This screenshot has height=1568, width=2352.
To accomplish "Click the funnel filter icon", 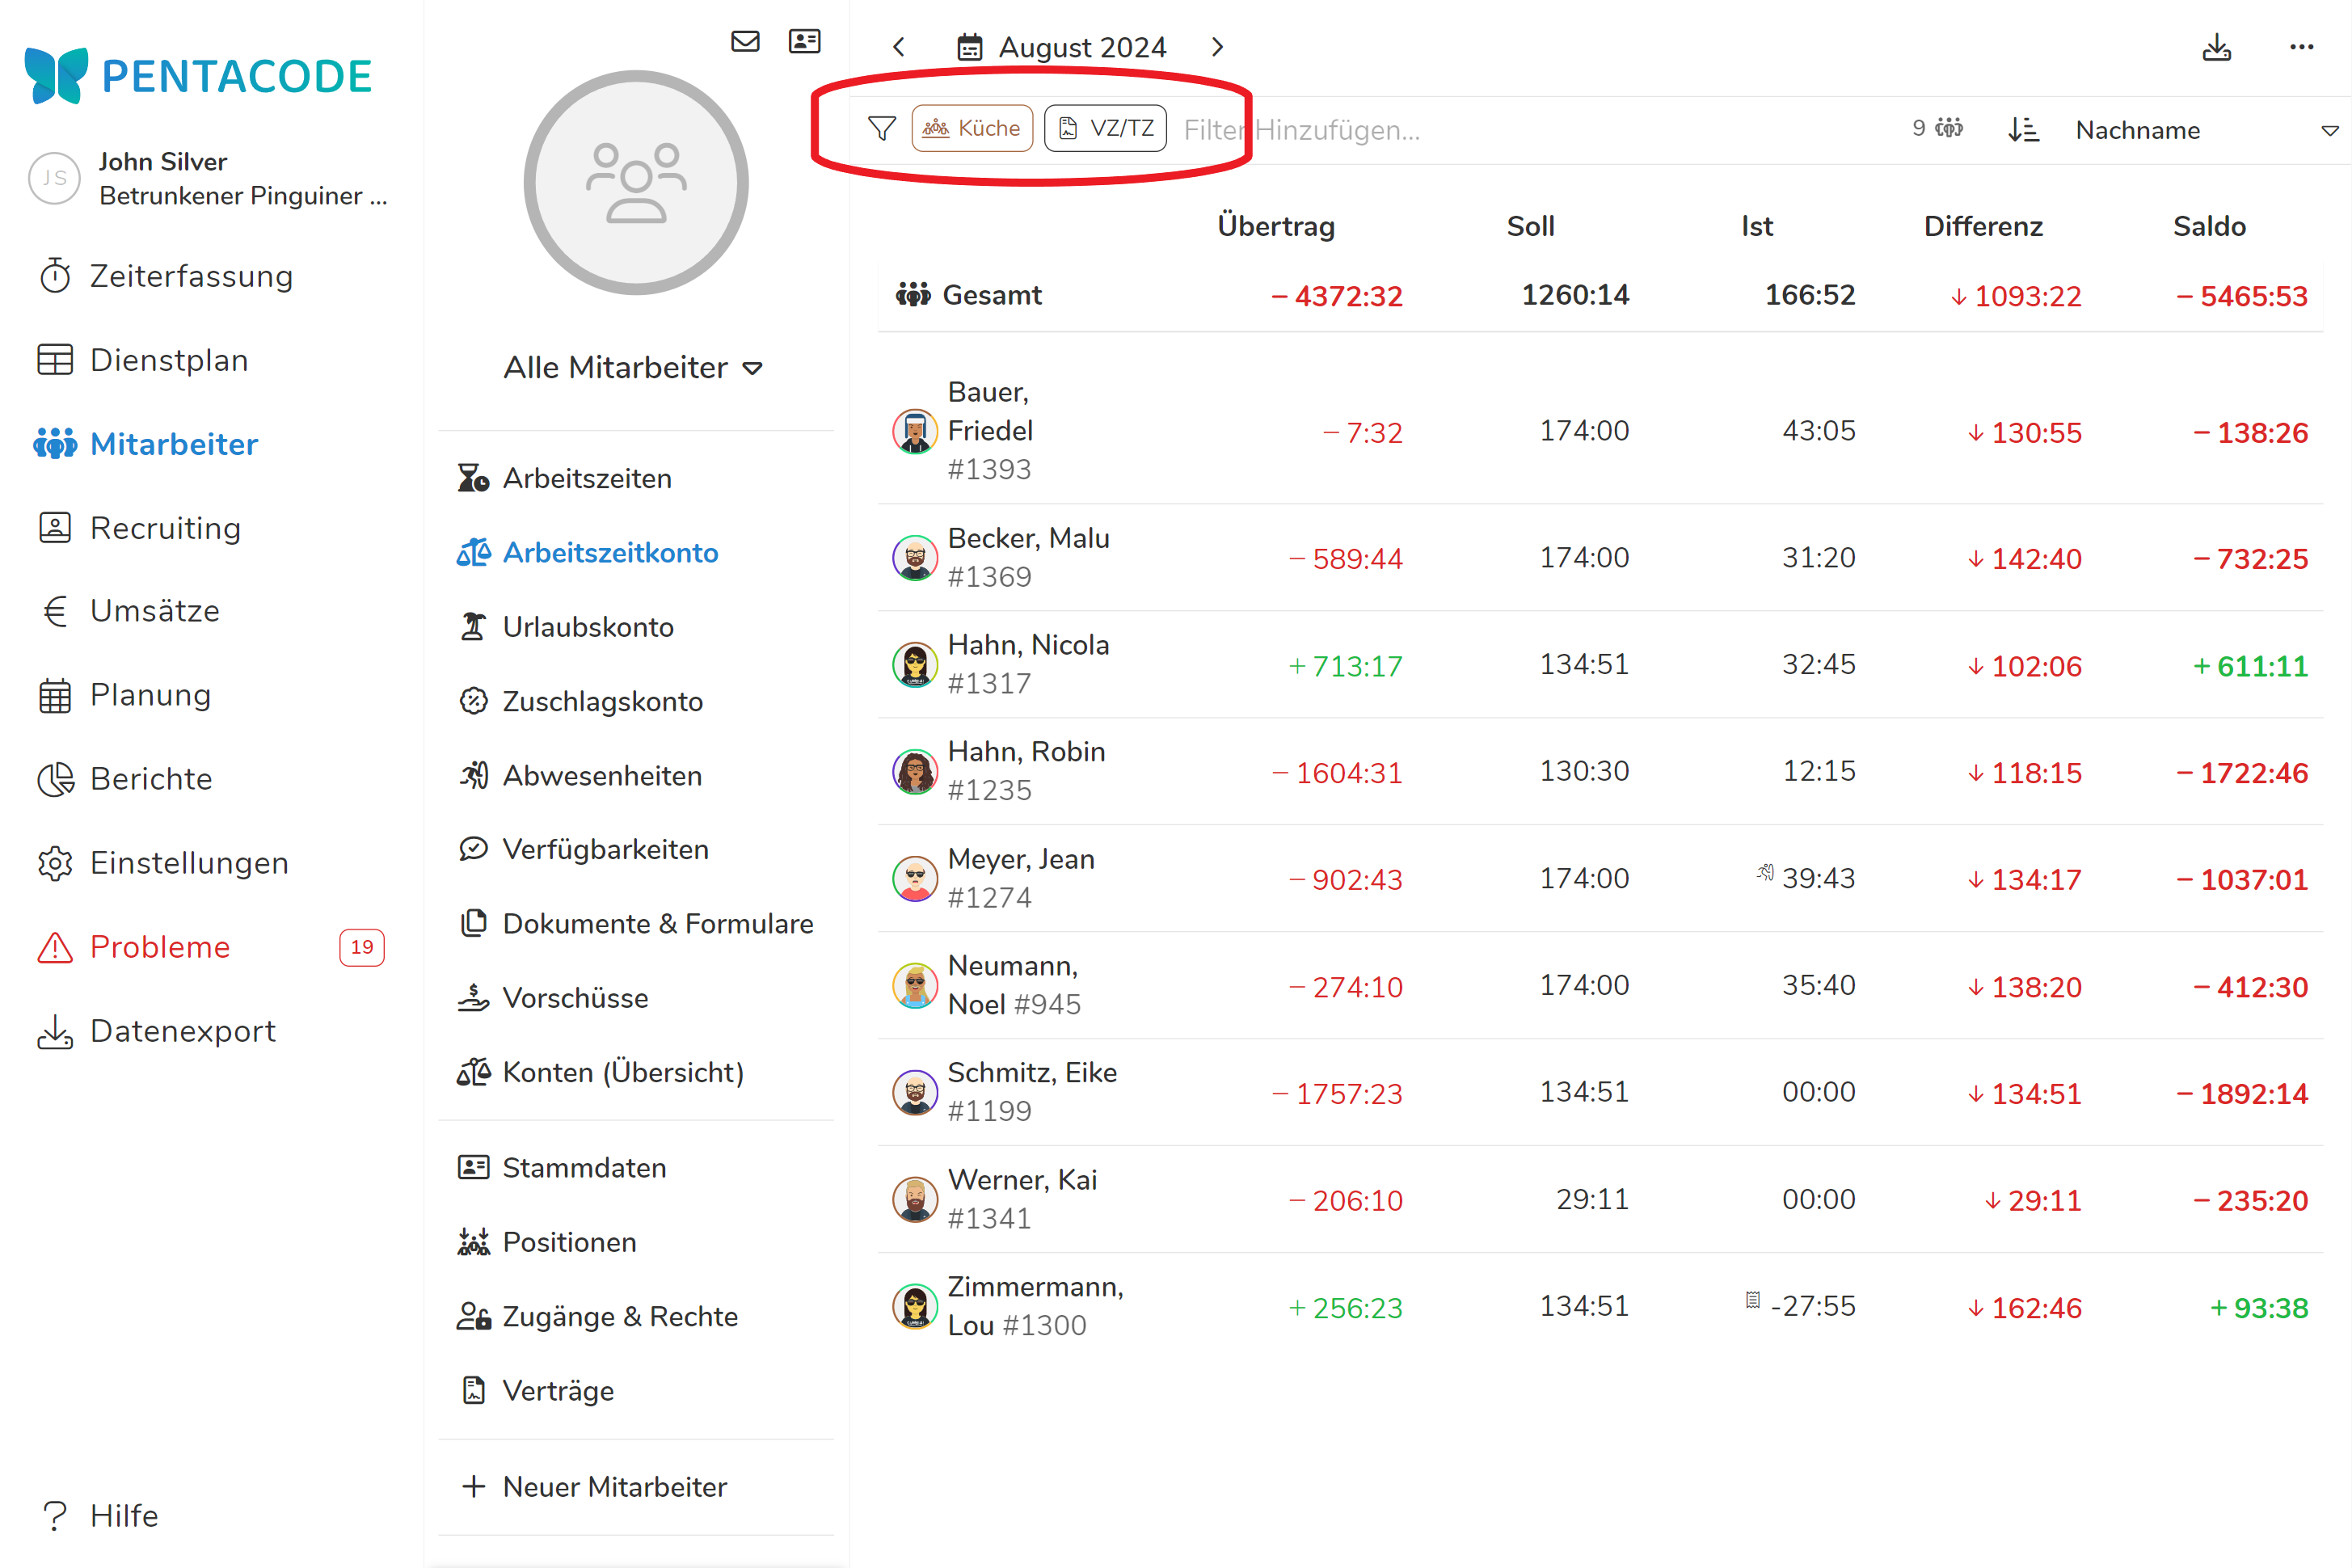I will click(881, 129).
